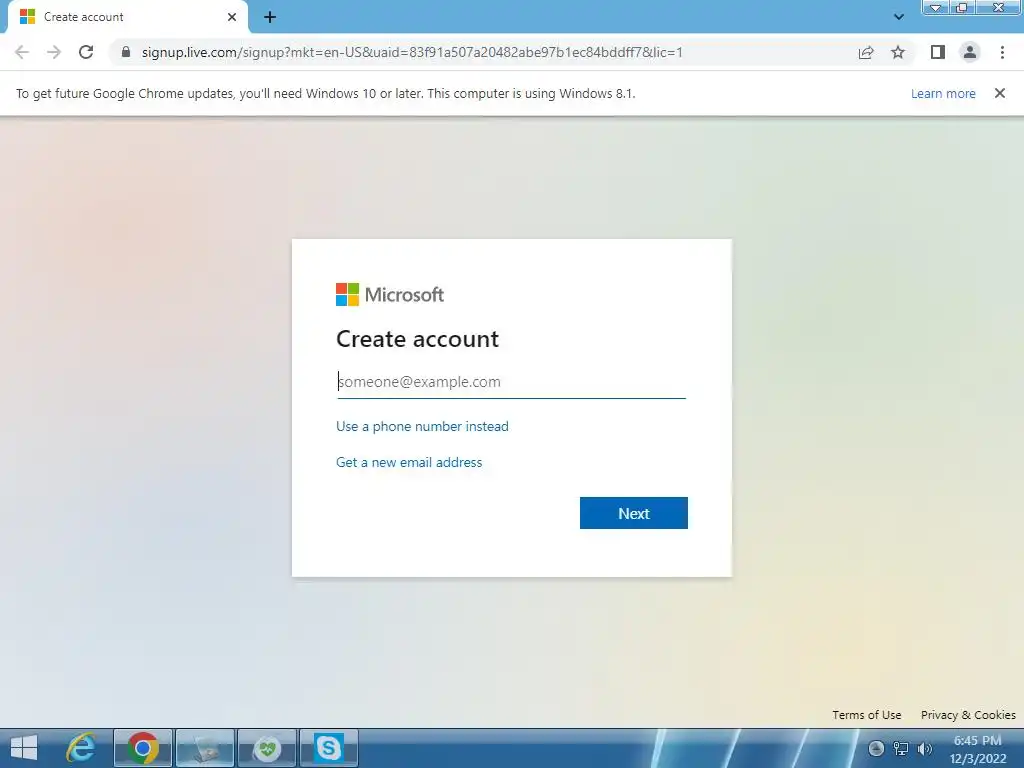The image size is (1024, 768).
Task: Close the Create account tab
Action: click(x=232, y=17)
